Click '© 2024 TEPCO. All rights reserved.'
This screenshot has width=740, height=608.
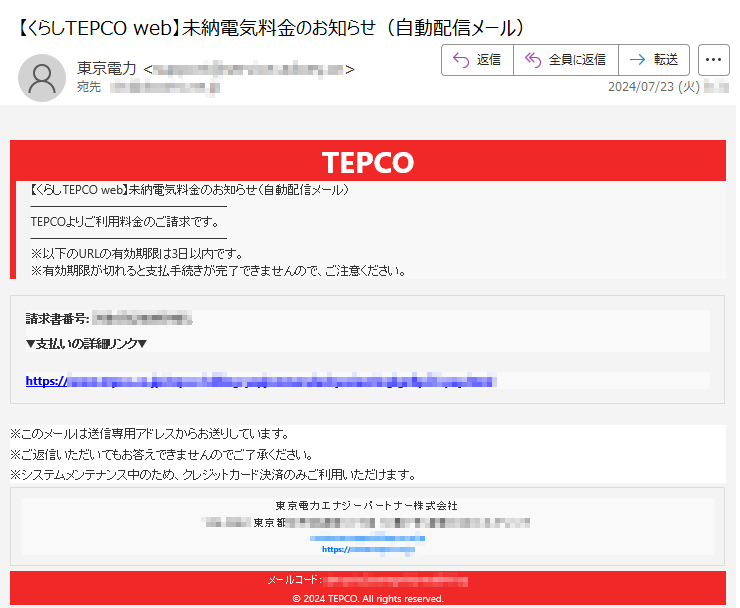[x=368, y=599]
